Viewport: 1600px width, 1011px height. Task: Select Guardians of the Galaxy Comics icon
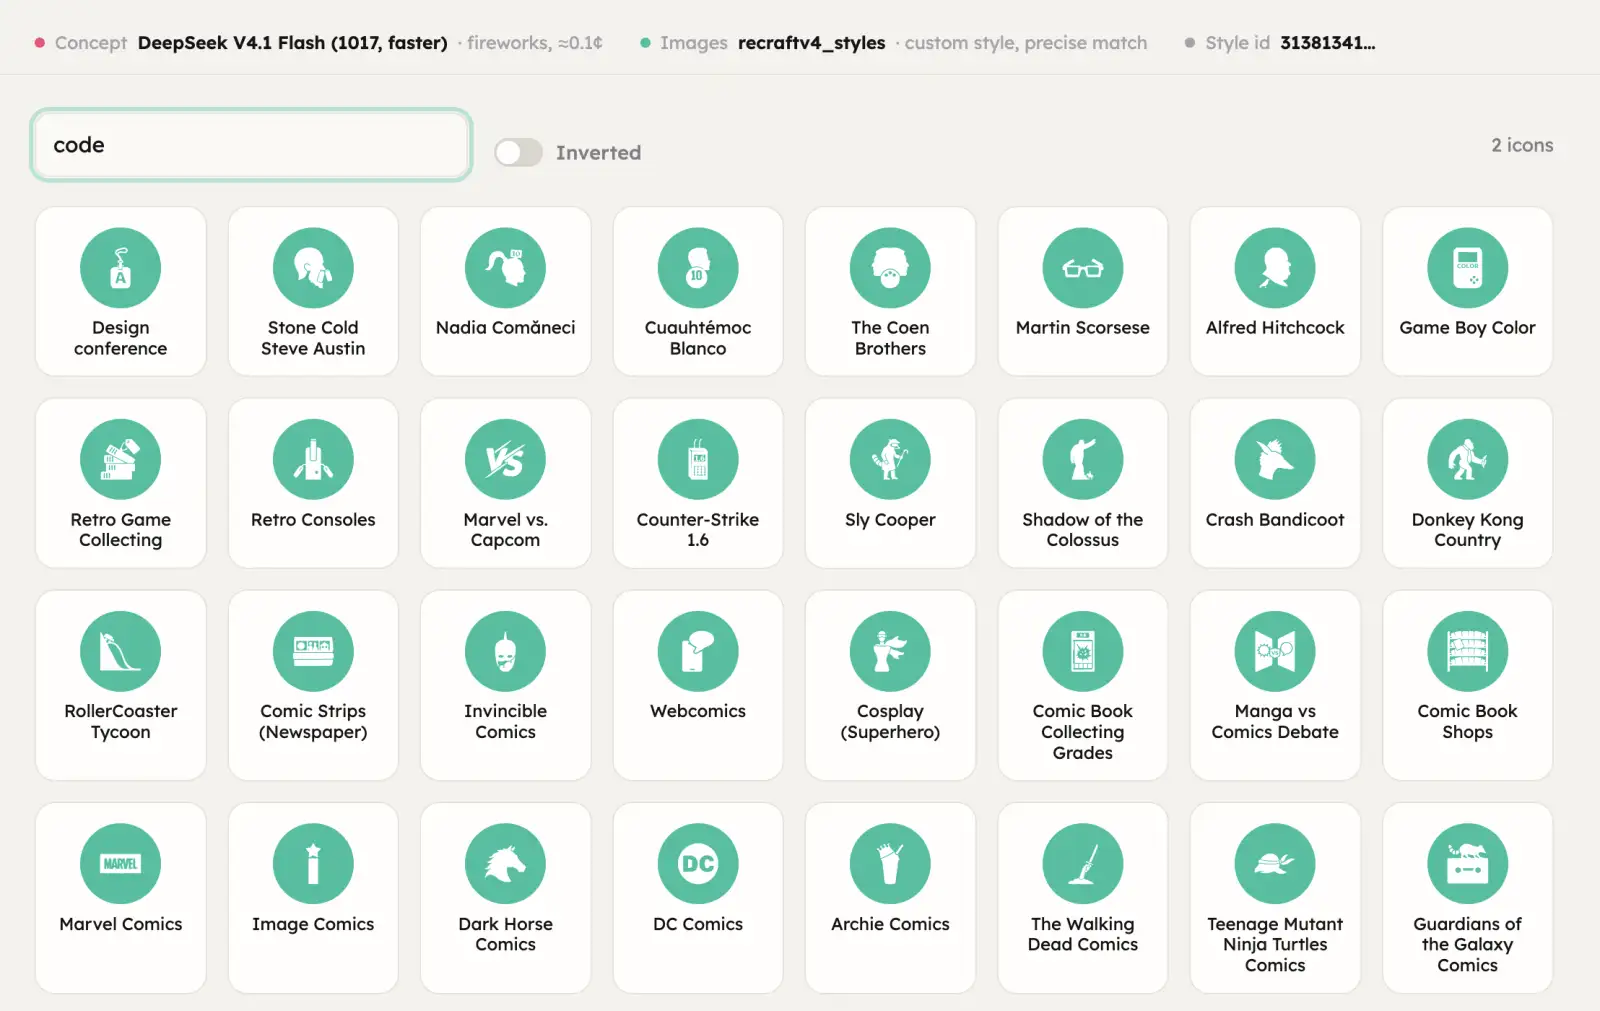point(1467,863)
